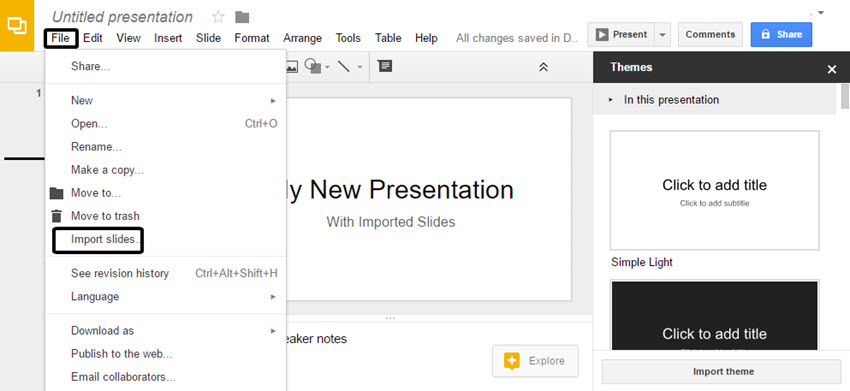
Task: Select the Line tool icon
Action: click(x=344, y=67)
